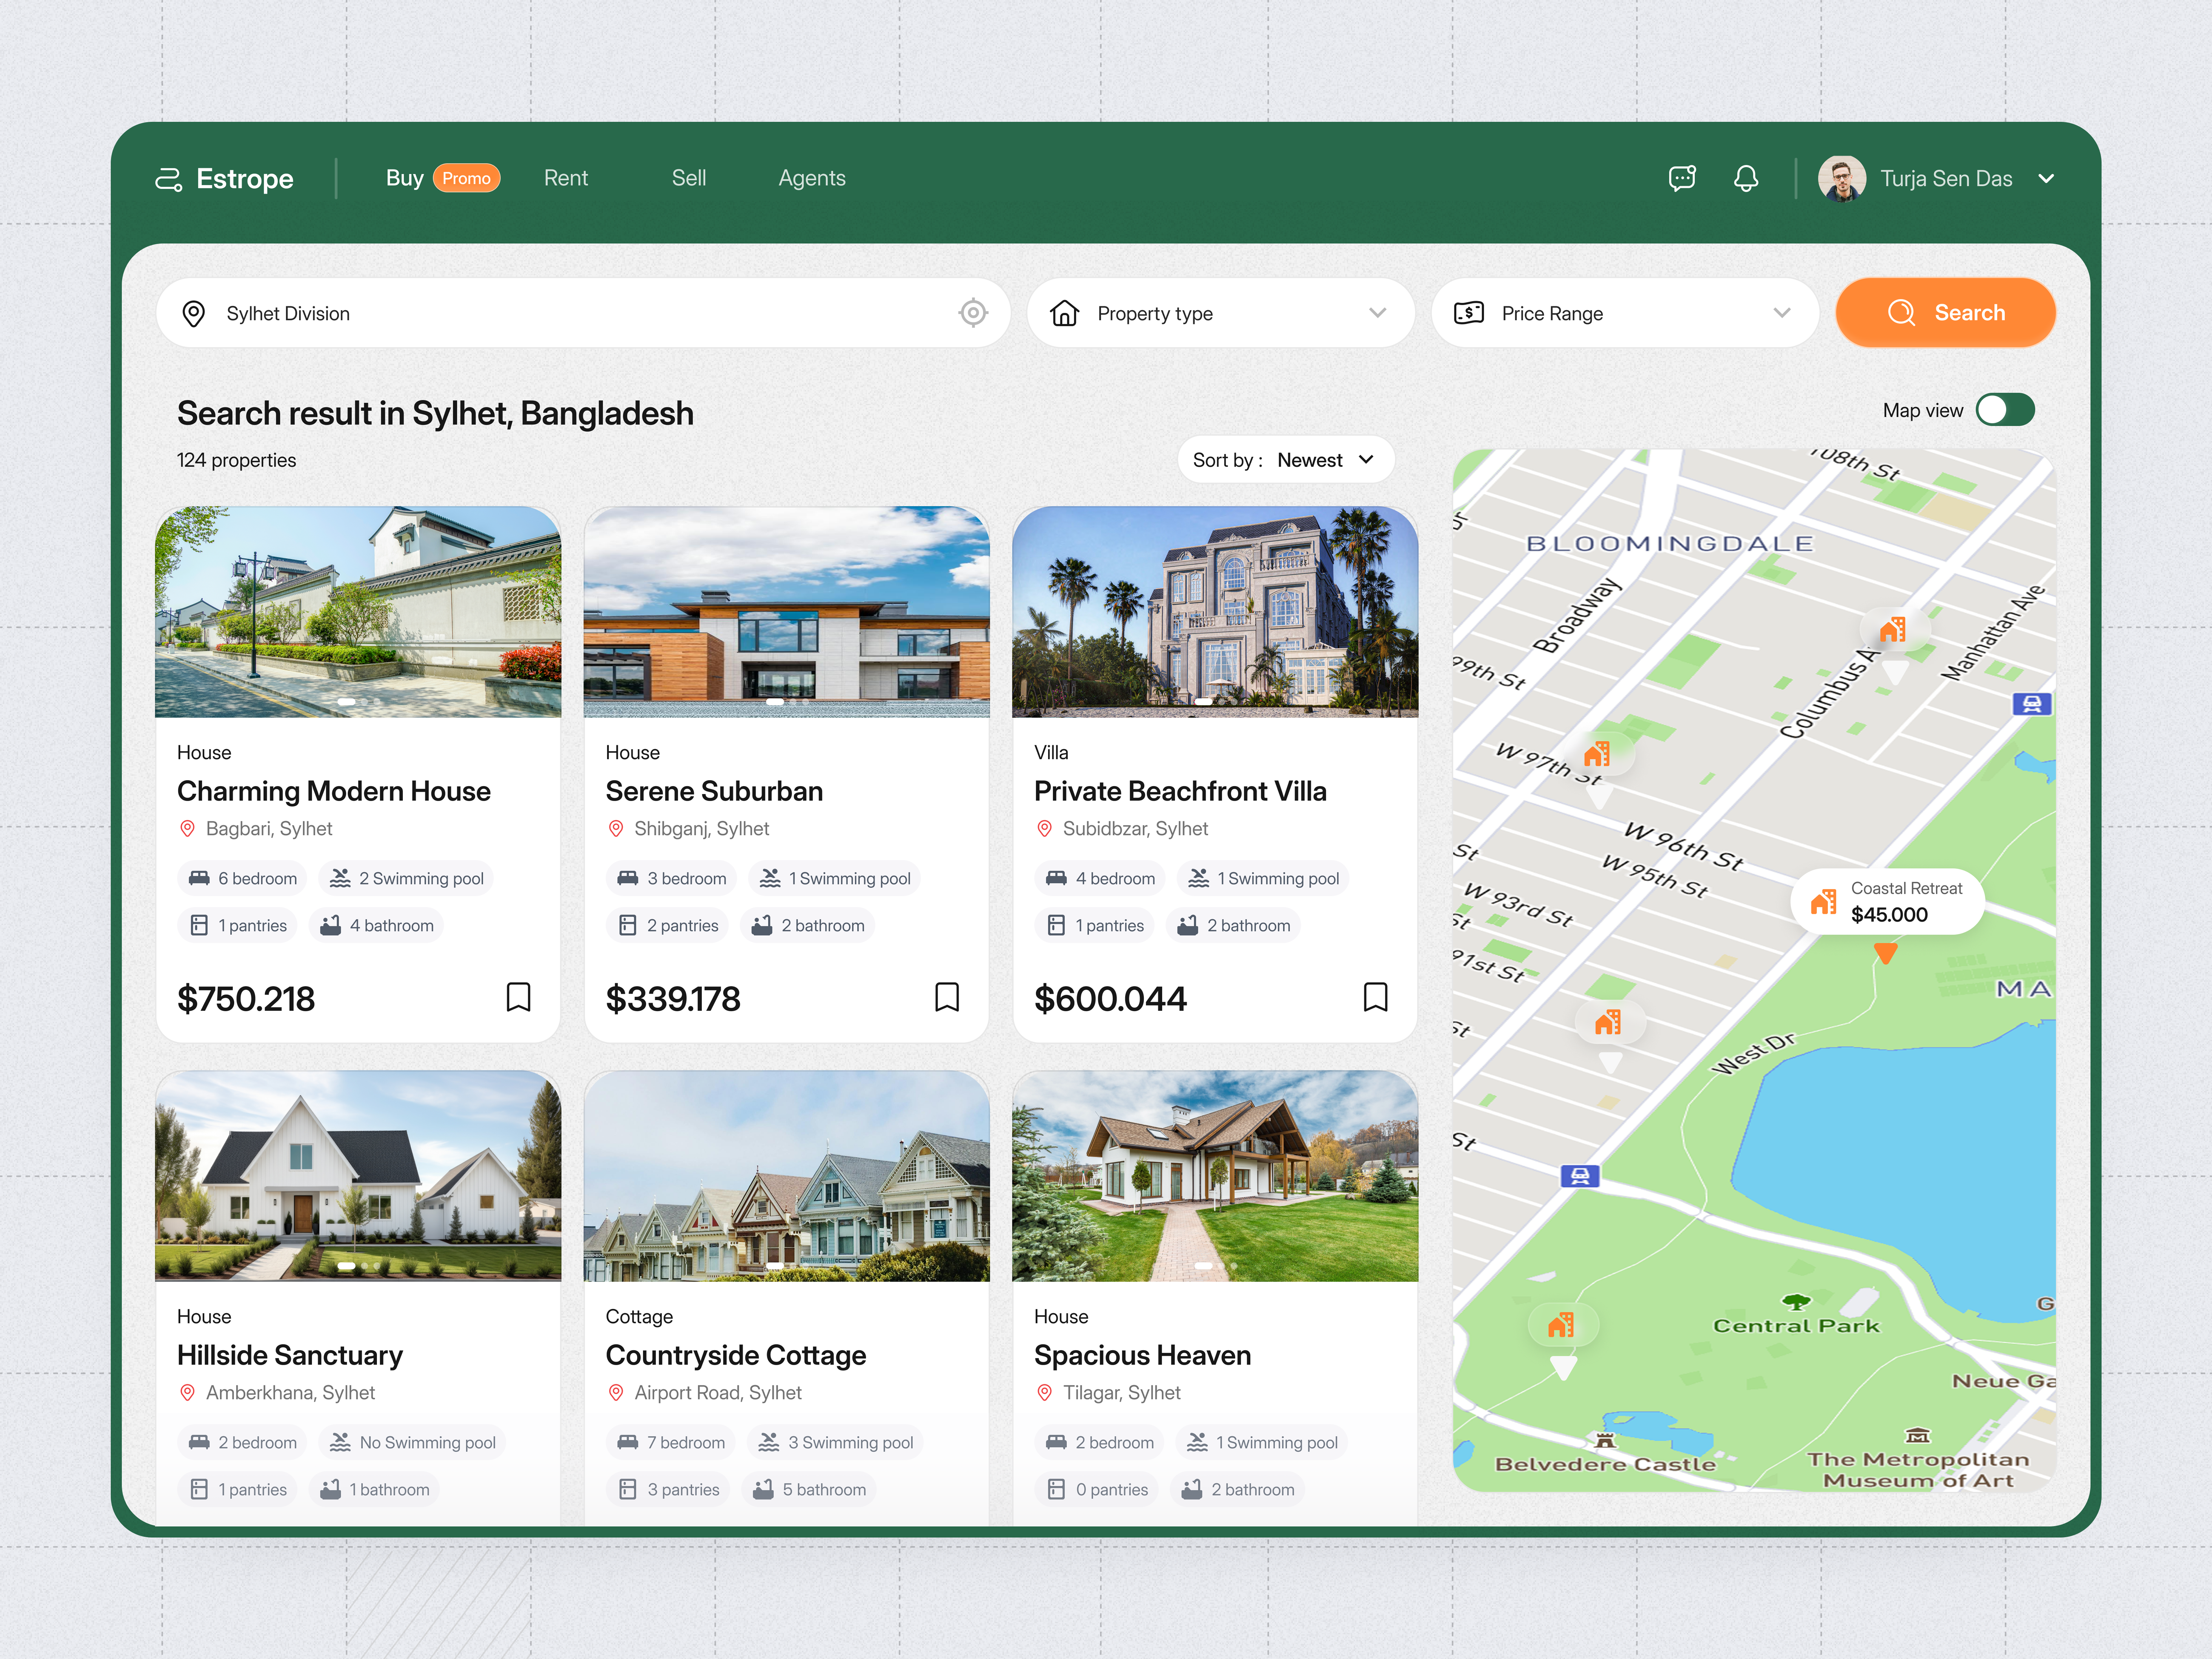This screenshot has width=2212, height=1659.
Task: Click the Buy Promo badge
Action: point(466,177)
